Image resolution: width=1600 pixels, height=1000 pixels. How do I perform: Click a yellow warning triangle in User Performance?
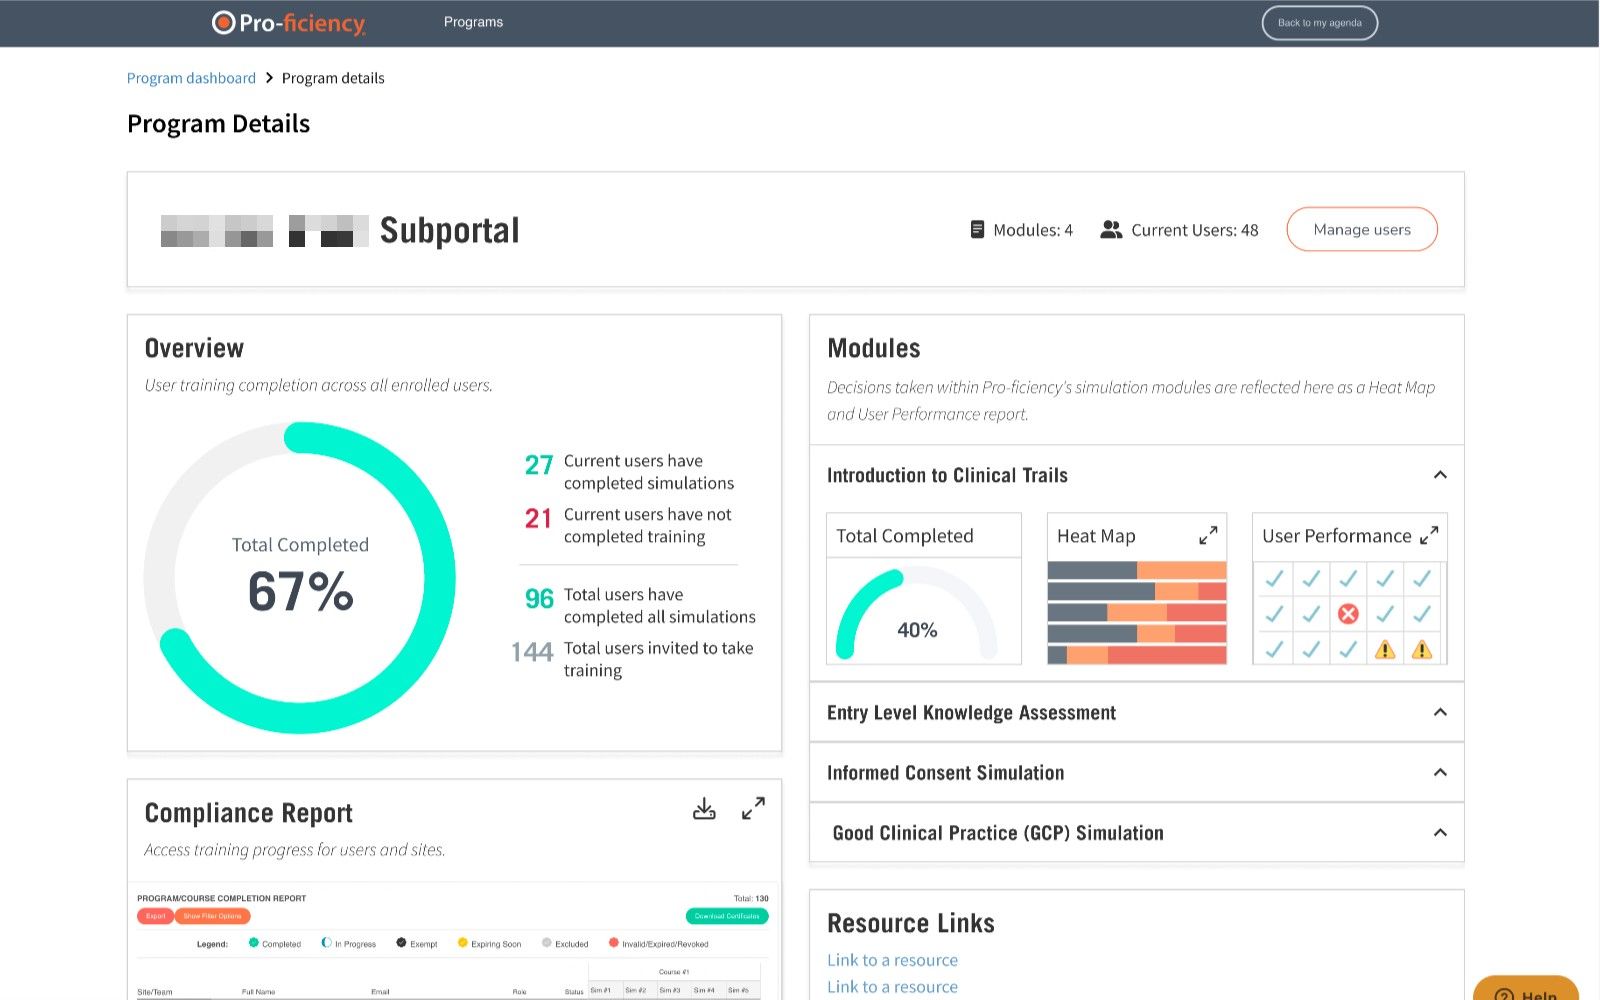tap(1386, 649)
